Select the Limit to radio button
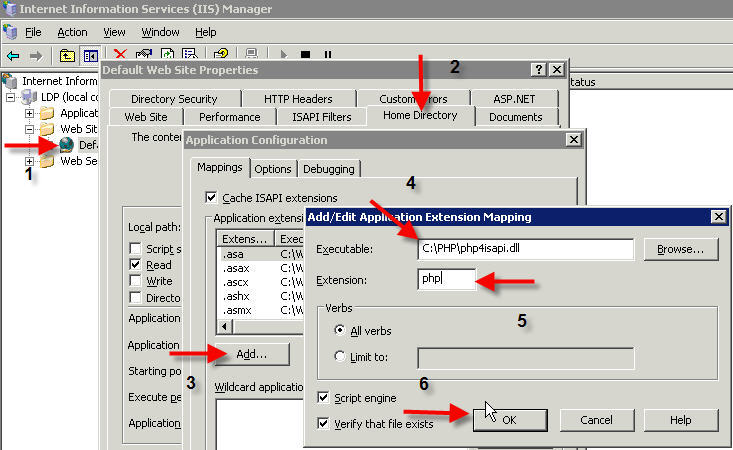Image resolution: width=733 pixels, height=450 pixels. coord(340,357)
